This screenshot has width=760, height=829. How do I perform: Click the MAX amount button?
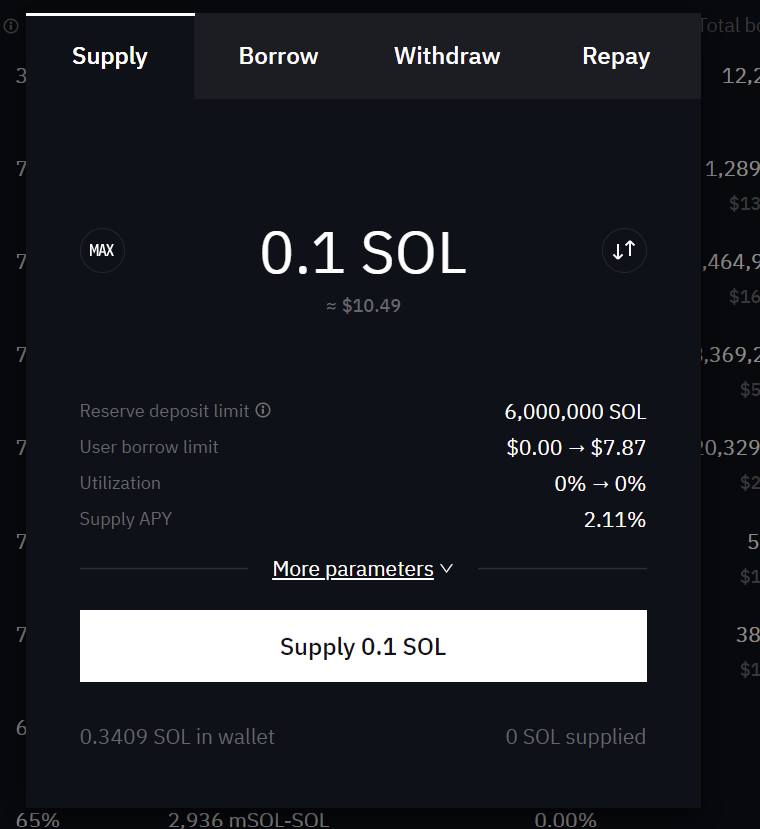coord(102,250)
